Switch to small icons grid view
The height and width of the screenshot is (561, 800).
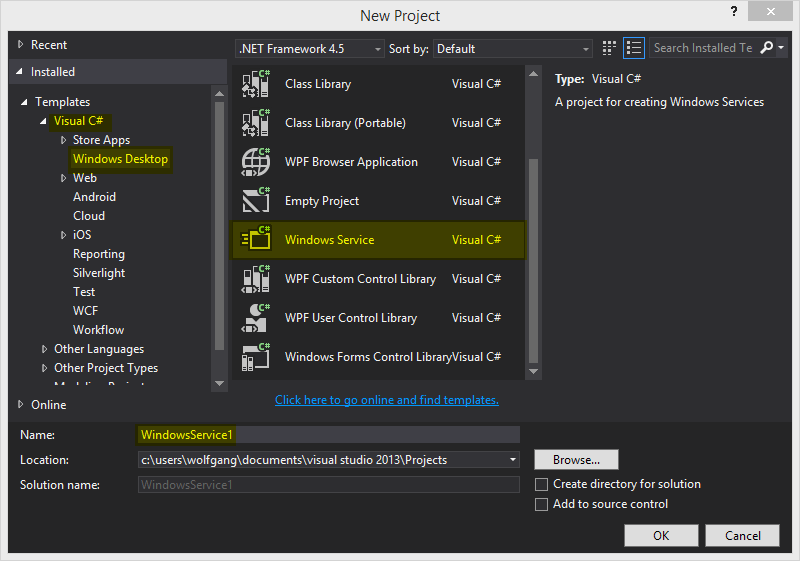tap(611, 48)
